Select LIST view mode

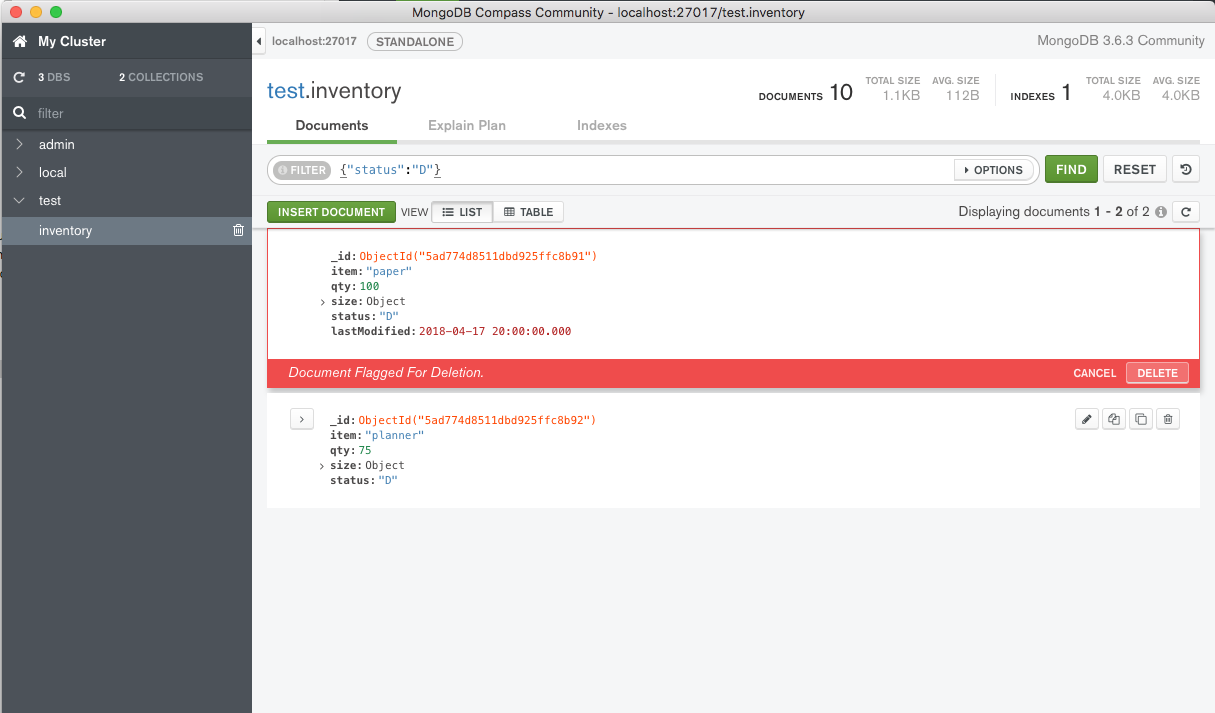(x=461, y=211)
